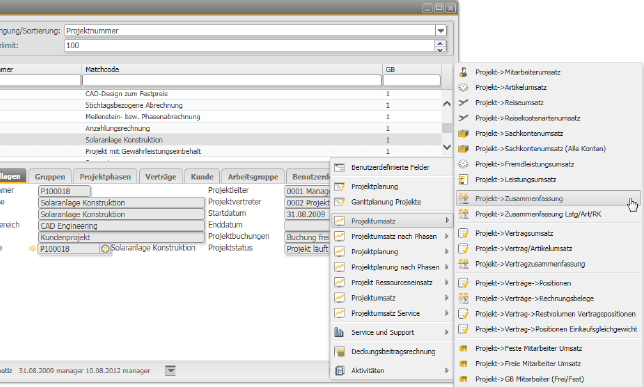Image resolution: width=644 pixels, height=387 pixels.
Task: Click the Projekt->Verträge->Positionen icon
Action: (463, 283)
